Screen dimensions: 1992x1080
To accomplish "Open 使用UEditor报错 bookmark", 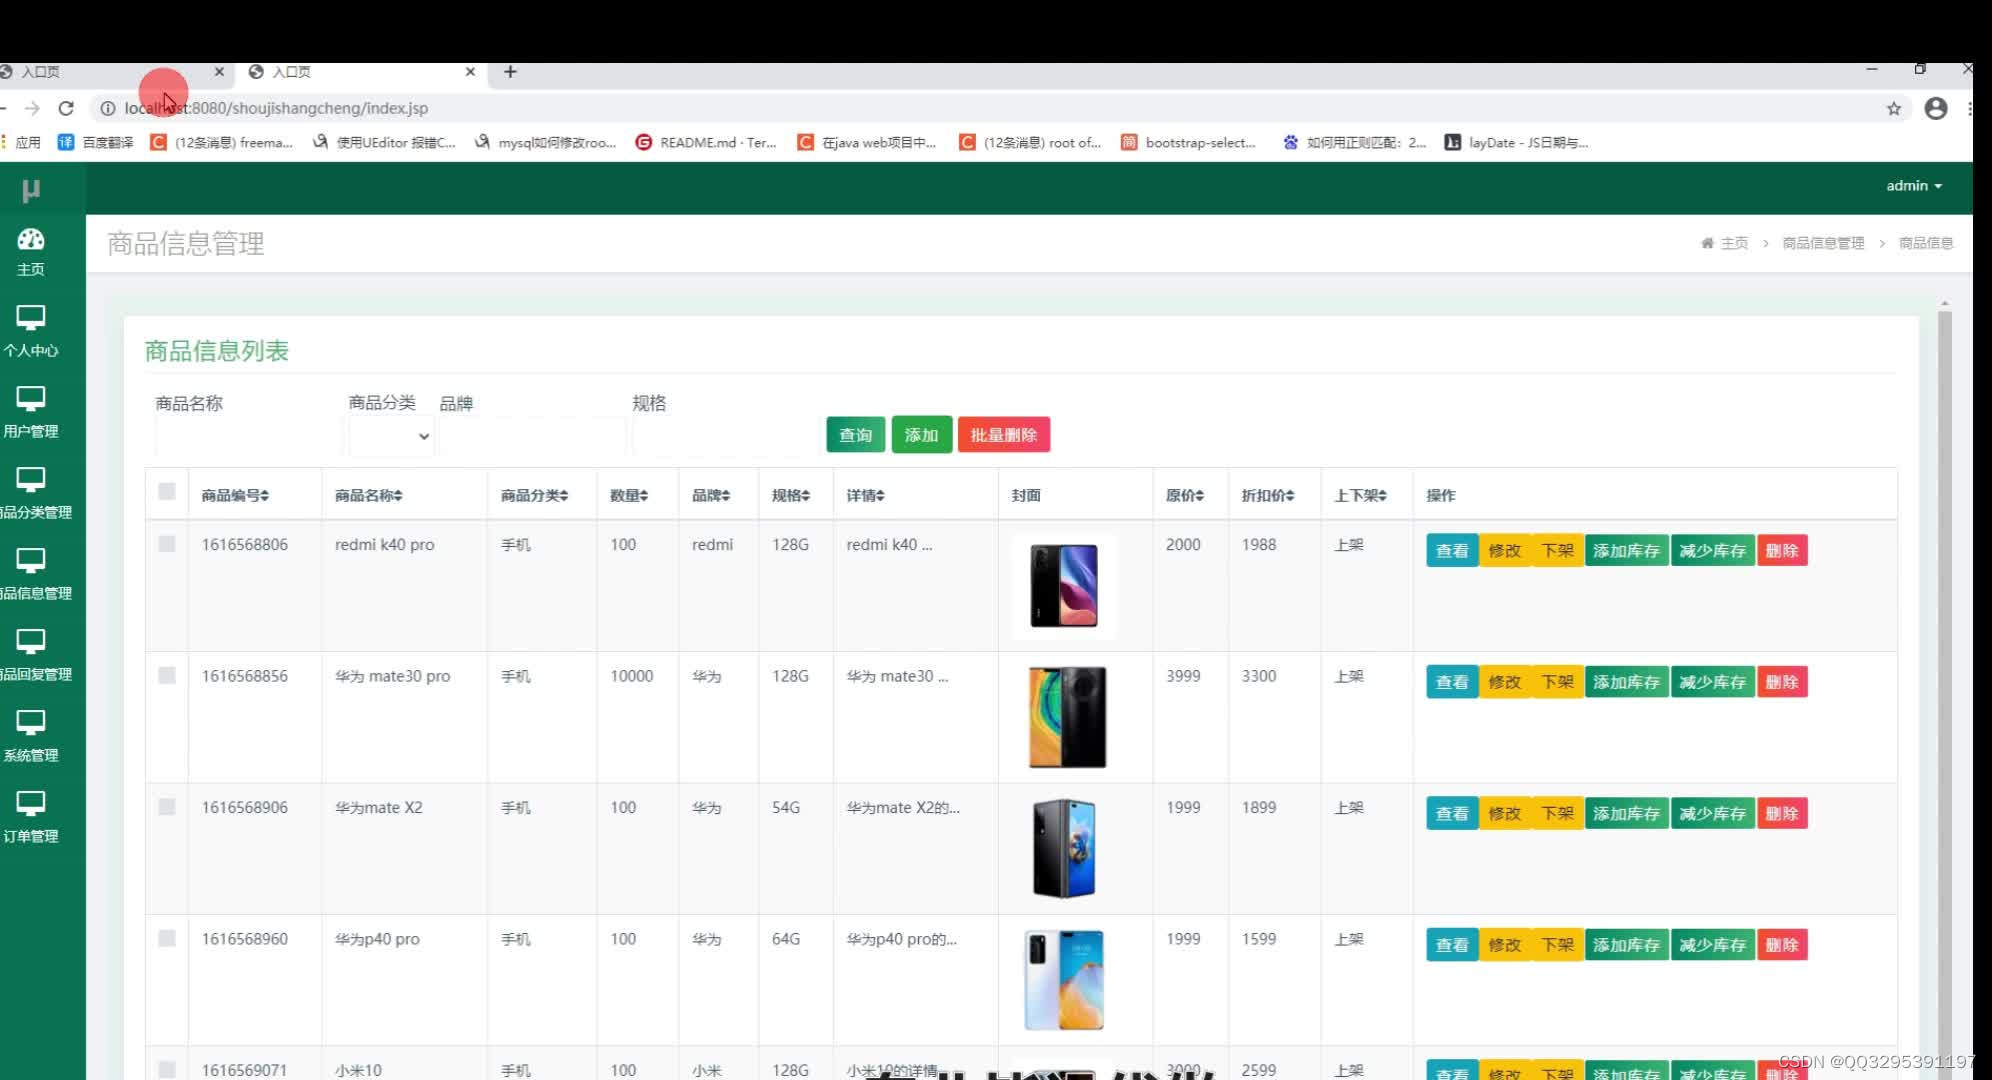I will click(x=384, y=143).
